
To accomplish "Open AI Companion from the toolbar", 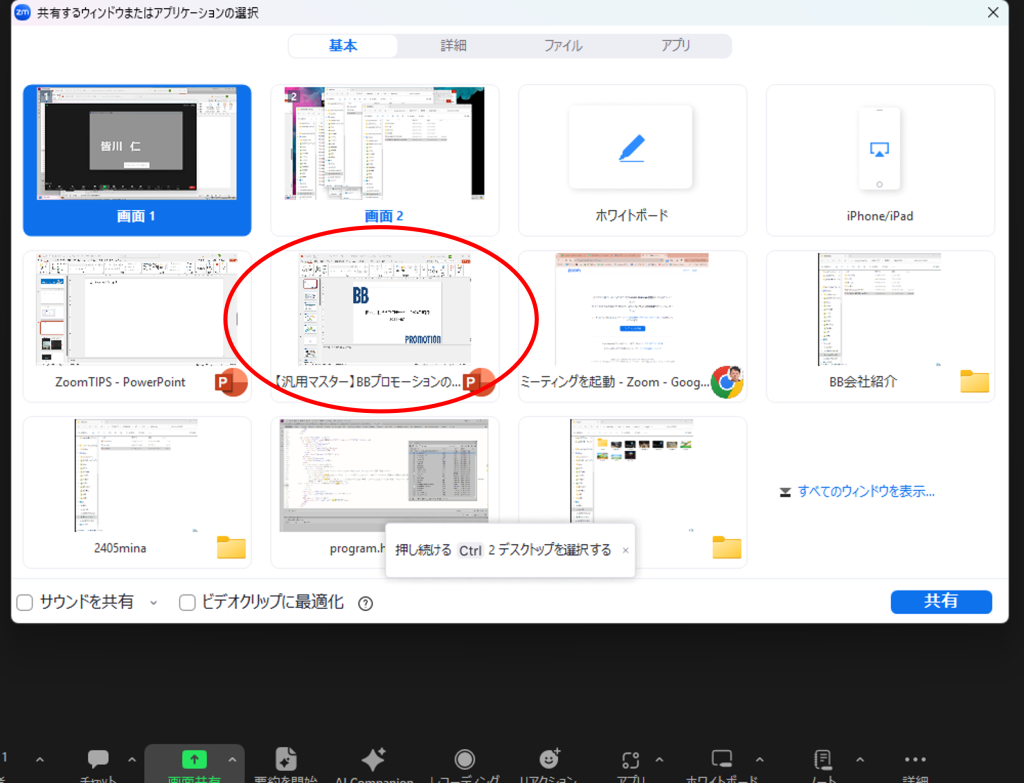I will pos(373,760).
